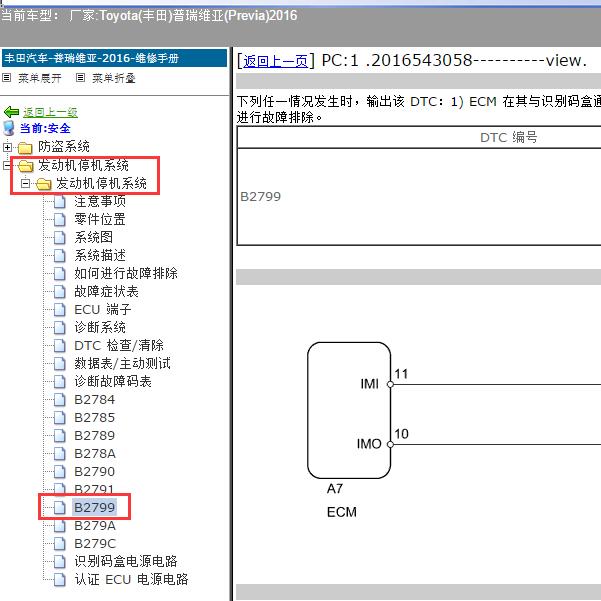This screenshot has width=601, height=601.
Task: Click document icon beside 诊断系统
Action: tap(59, 327)
